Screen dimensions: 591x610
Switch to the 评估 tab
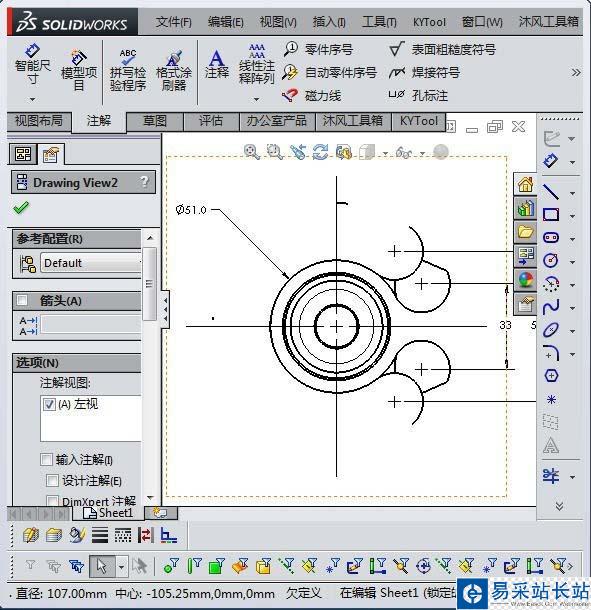[211, 121]
